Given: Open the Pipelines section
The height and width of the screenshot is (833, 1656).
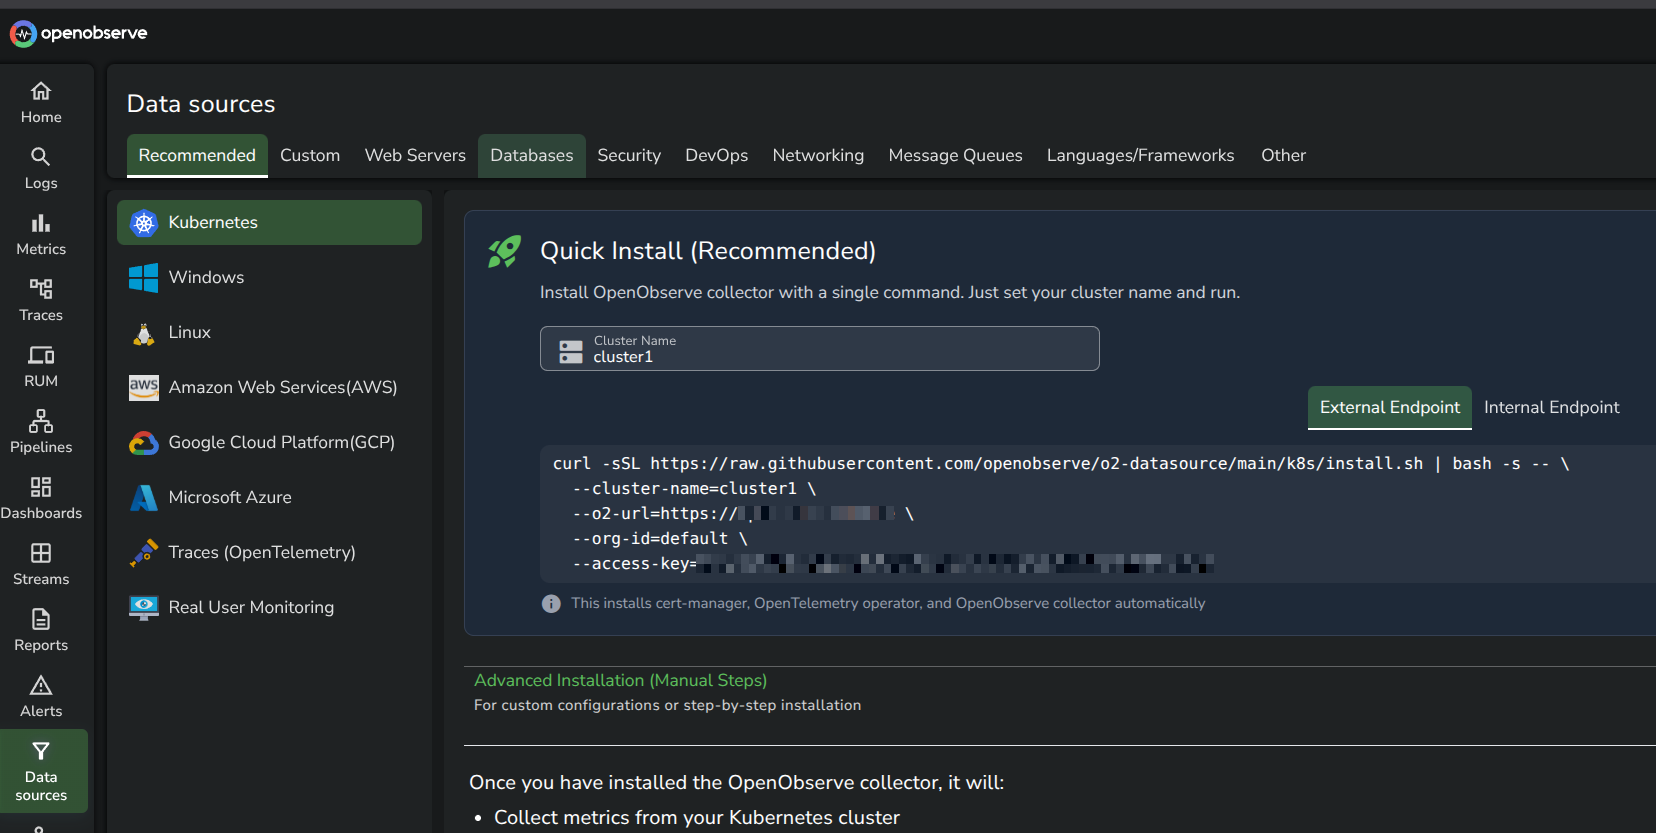Looking at the screenshot, I should tap(41, 432).
